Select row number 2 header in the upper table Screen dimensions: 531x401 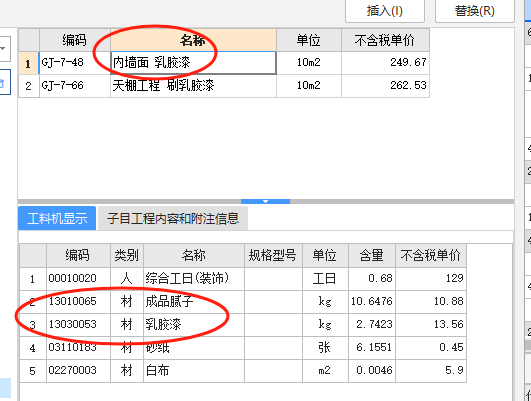click(x=29, y=86)
